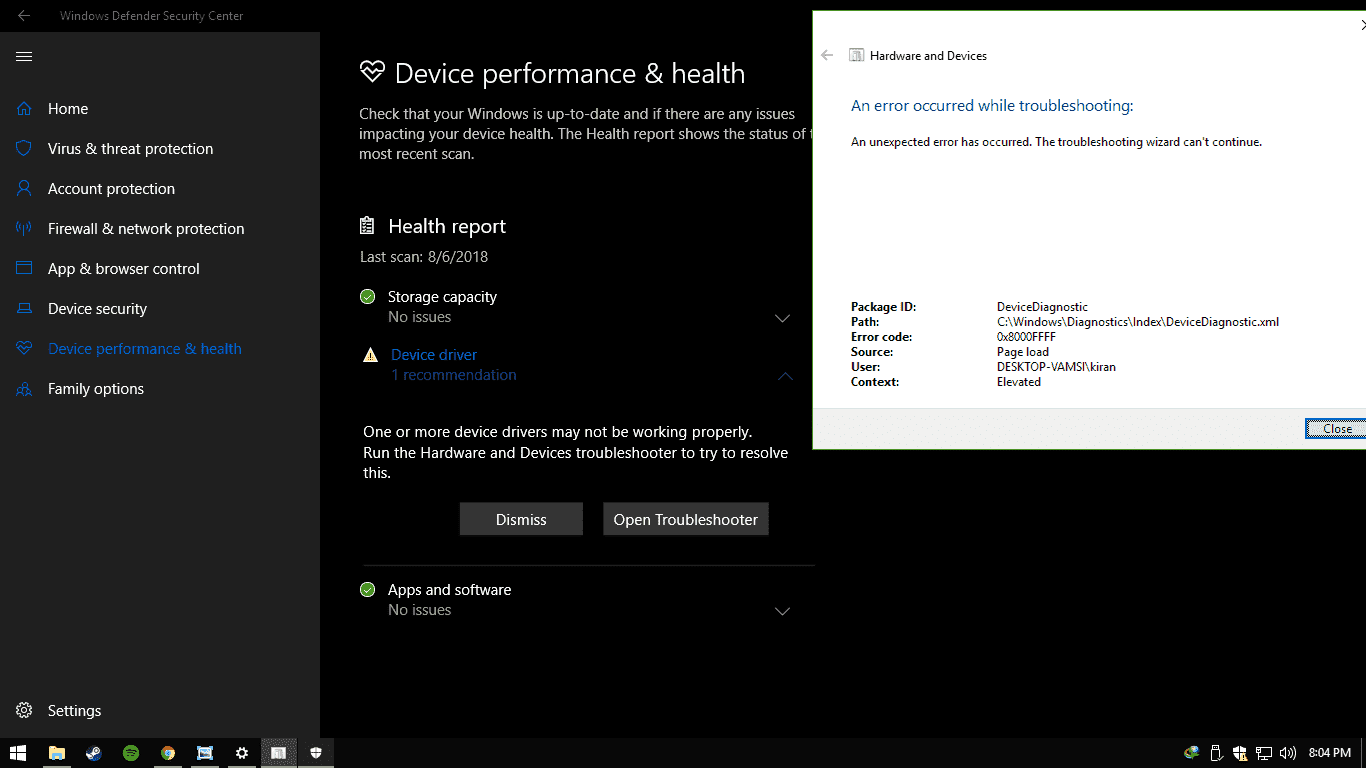Image resolution: width=1366 pixels, height=768 pixels.
Task: Click the App & browser window icon
Action: pyautogui.click(x=24, y=268)
